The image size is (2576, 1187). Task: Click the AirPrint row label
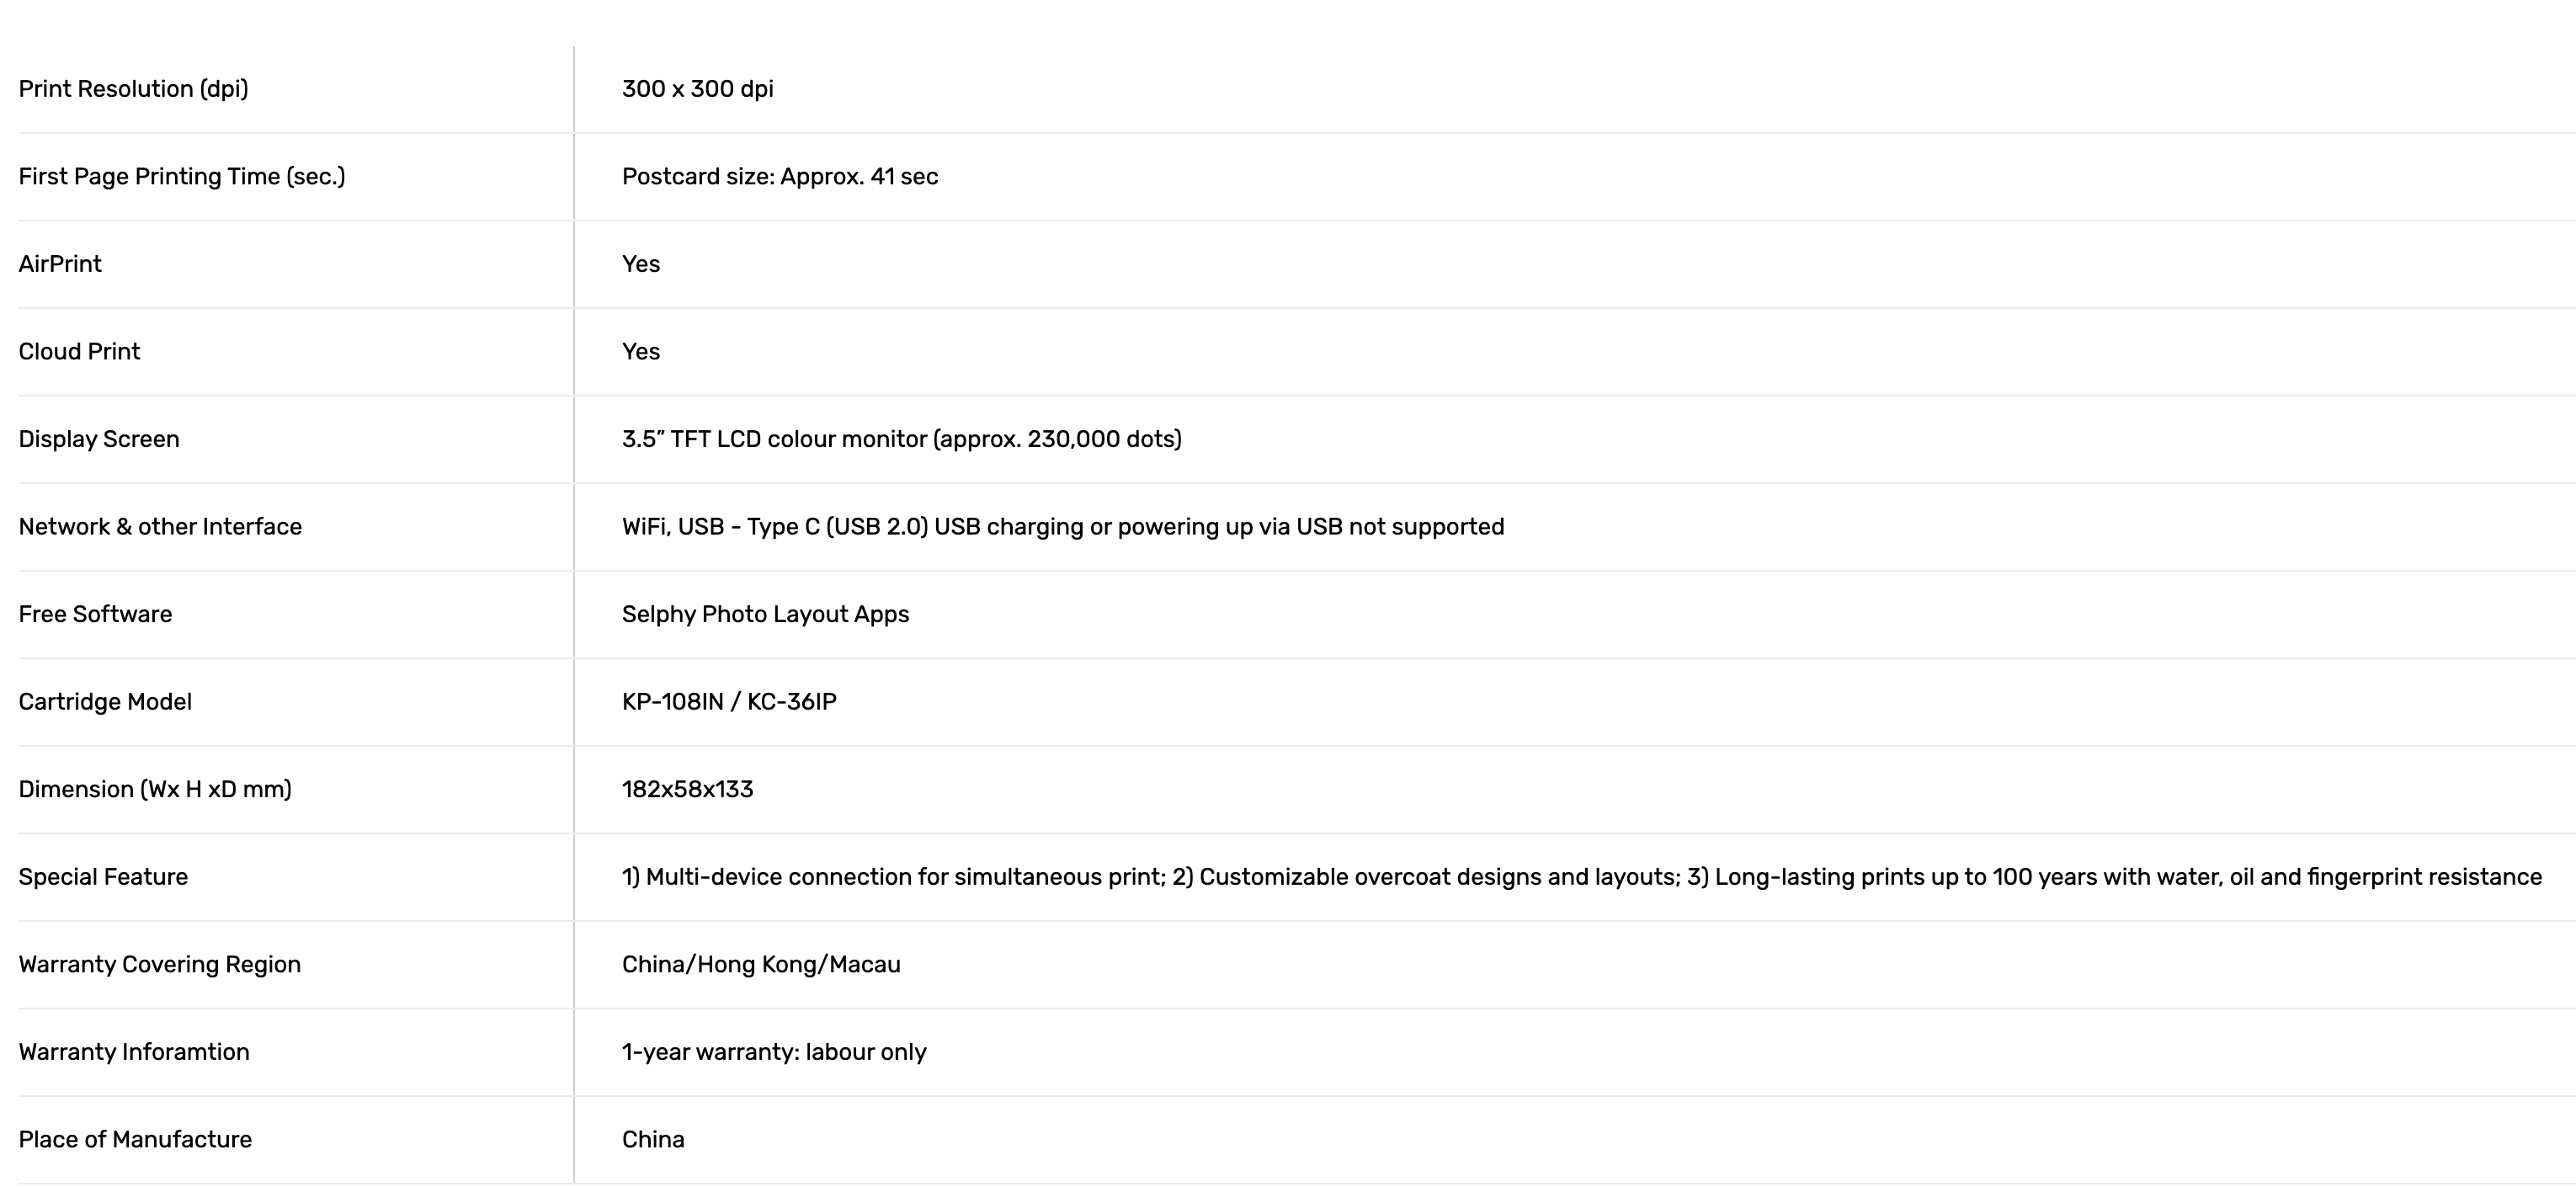tap(60, 264)
